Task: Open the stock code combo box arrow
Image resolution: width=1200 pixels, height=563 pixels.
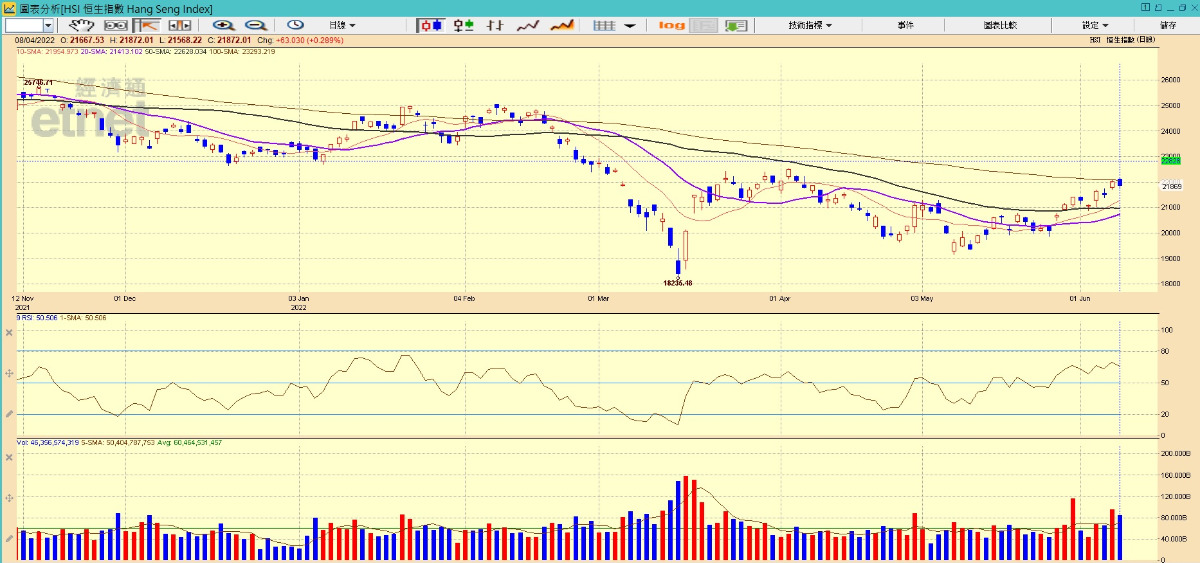Action: click(49, 24)
